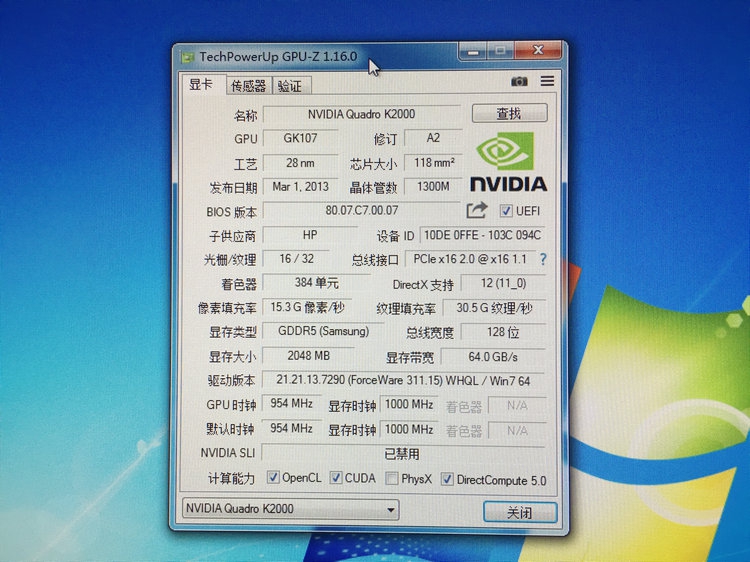Click the name field NVIDIA Quadro K2000
The image size is (750, 562).
tap(362, 114)
